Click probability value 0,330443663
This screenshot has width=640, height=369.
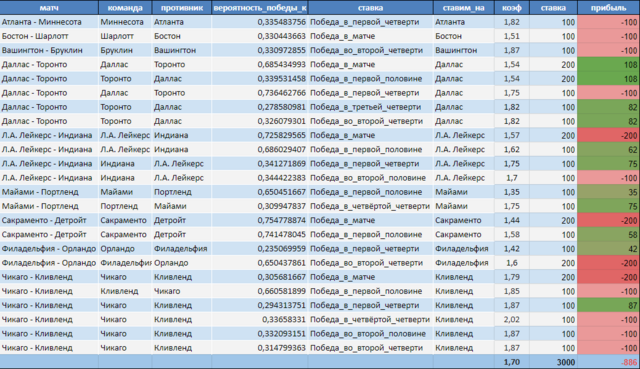(x=260, y=36)
